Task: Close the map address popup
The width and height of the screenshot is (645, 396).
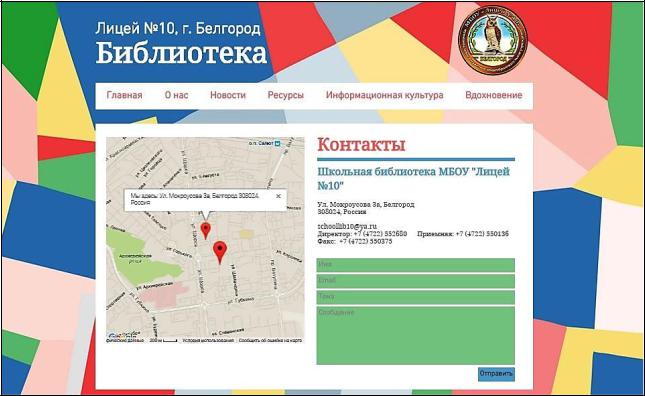Action: tap(278, 196)
